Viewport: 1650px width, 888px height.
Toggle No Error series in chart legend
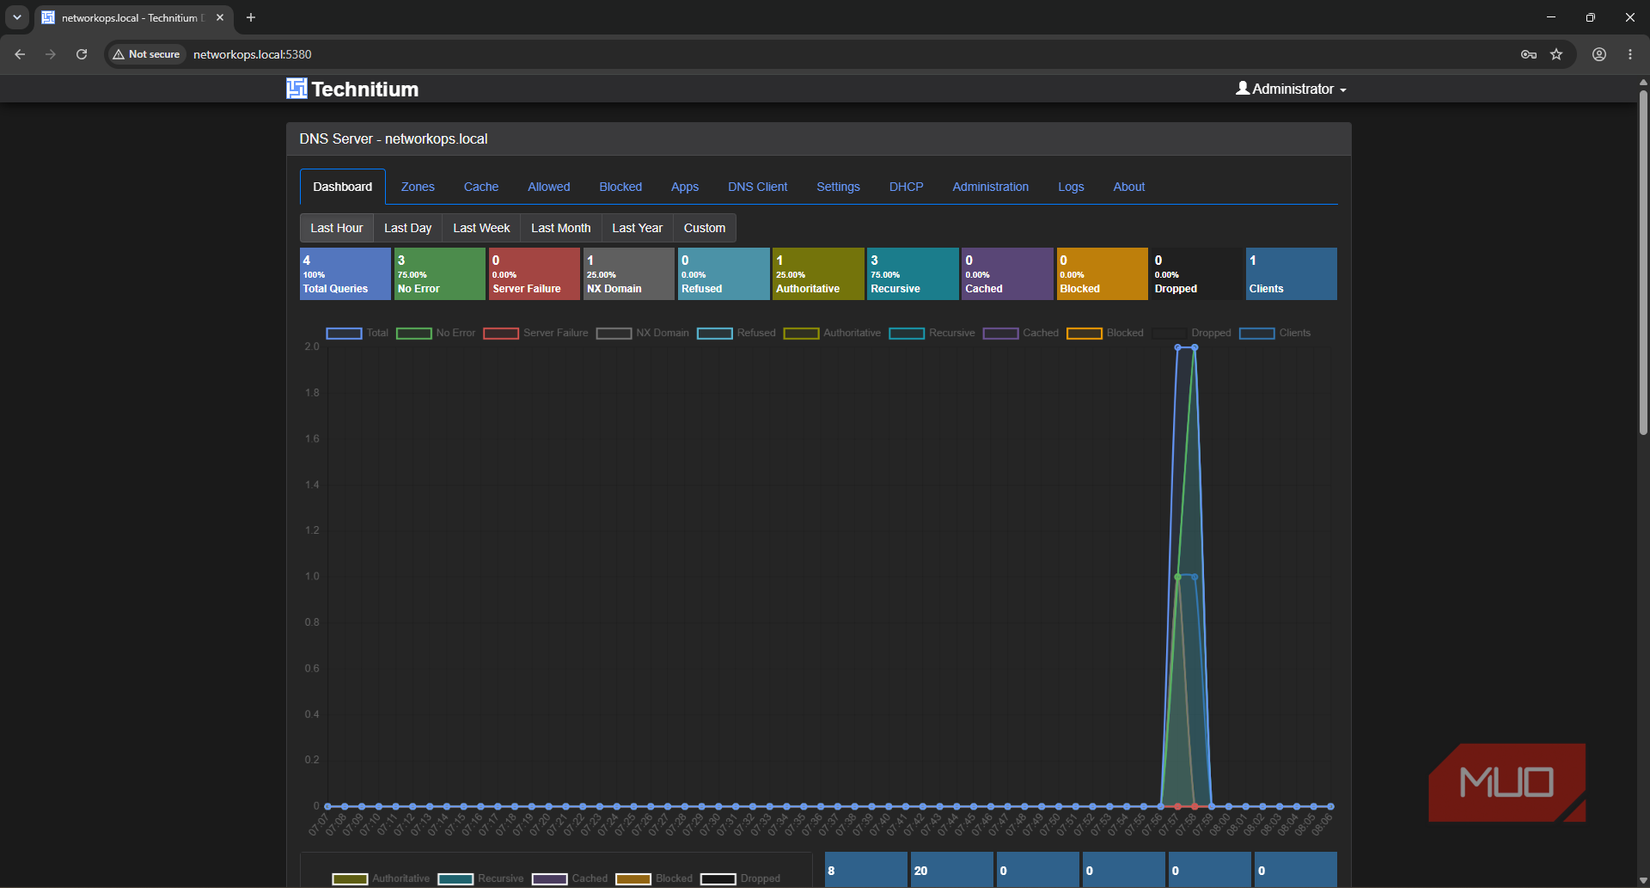(x=436, y=333)
